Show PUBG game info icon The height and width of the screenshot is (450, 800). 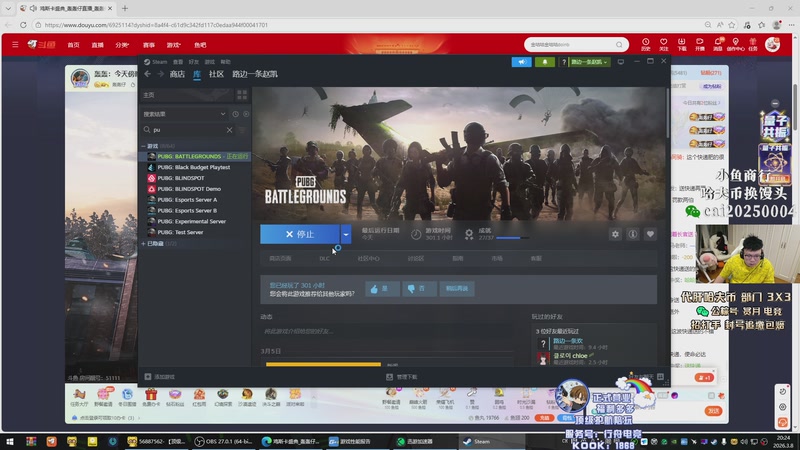click(633, 234)
